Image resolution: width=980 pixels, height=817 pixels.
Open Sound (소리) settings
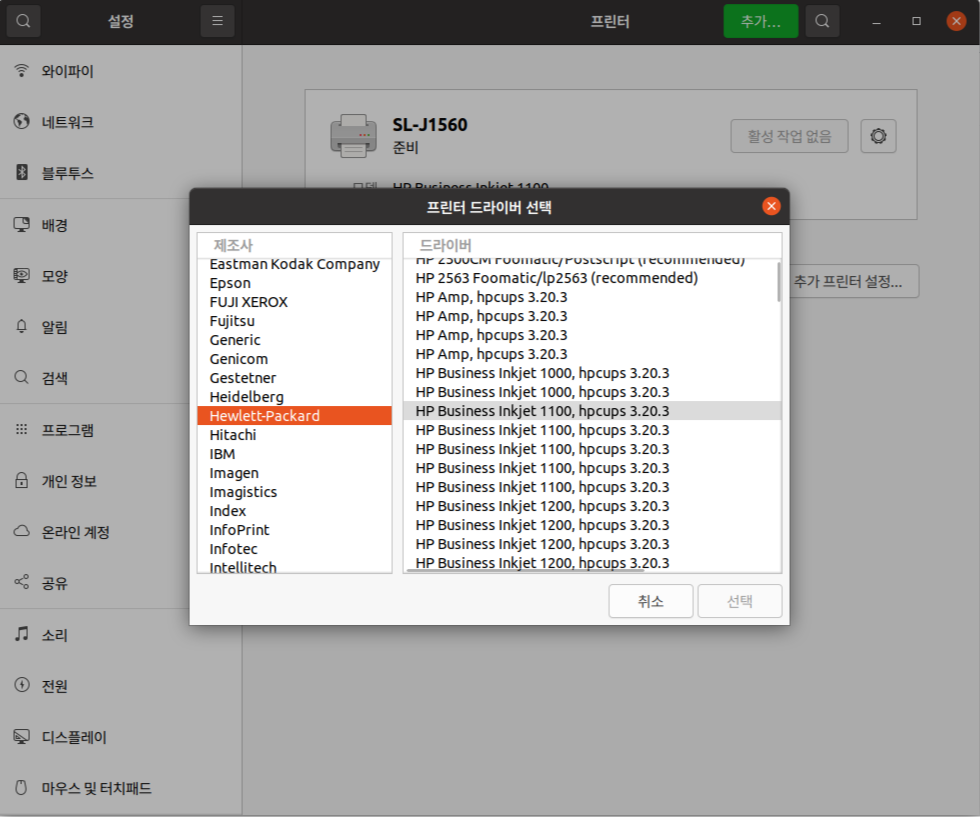tap(121, 635)
